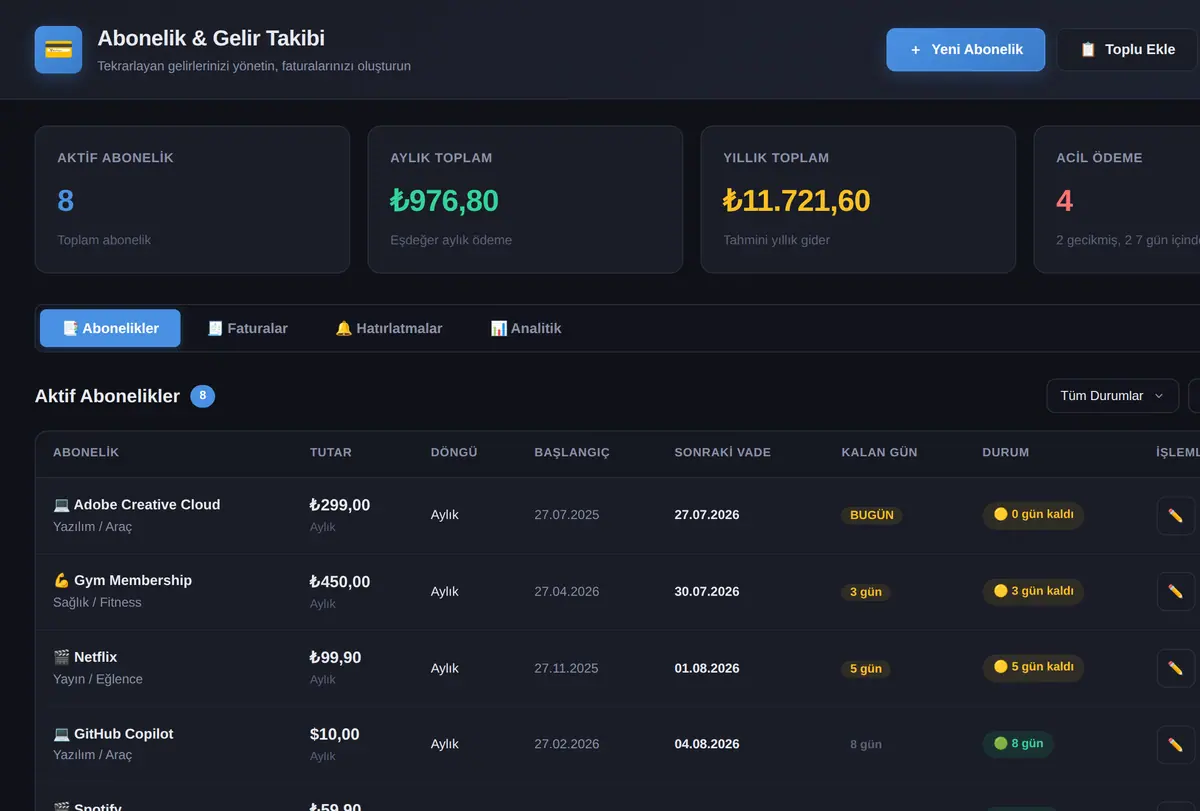
Task: Click the Kalan Gün column header
Action: click(x=879, y=452)
